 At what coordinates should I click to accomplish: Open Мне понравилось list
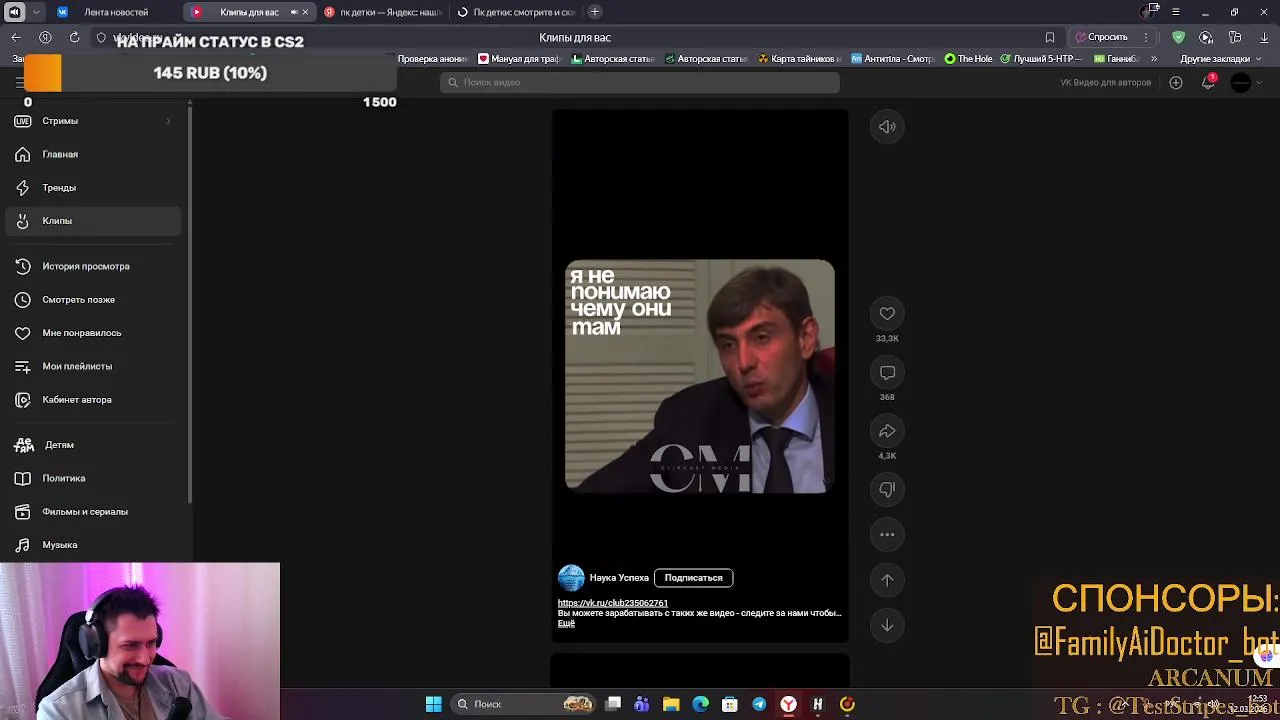tap(93, 333)
